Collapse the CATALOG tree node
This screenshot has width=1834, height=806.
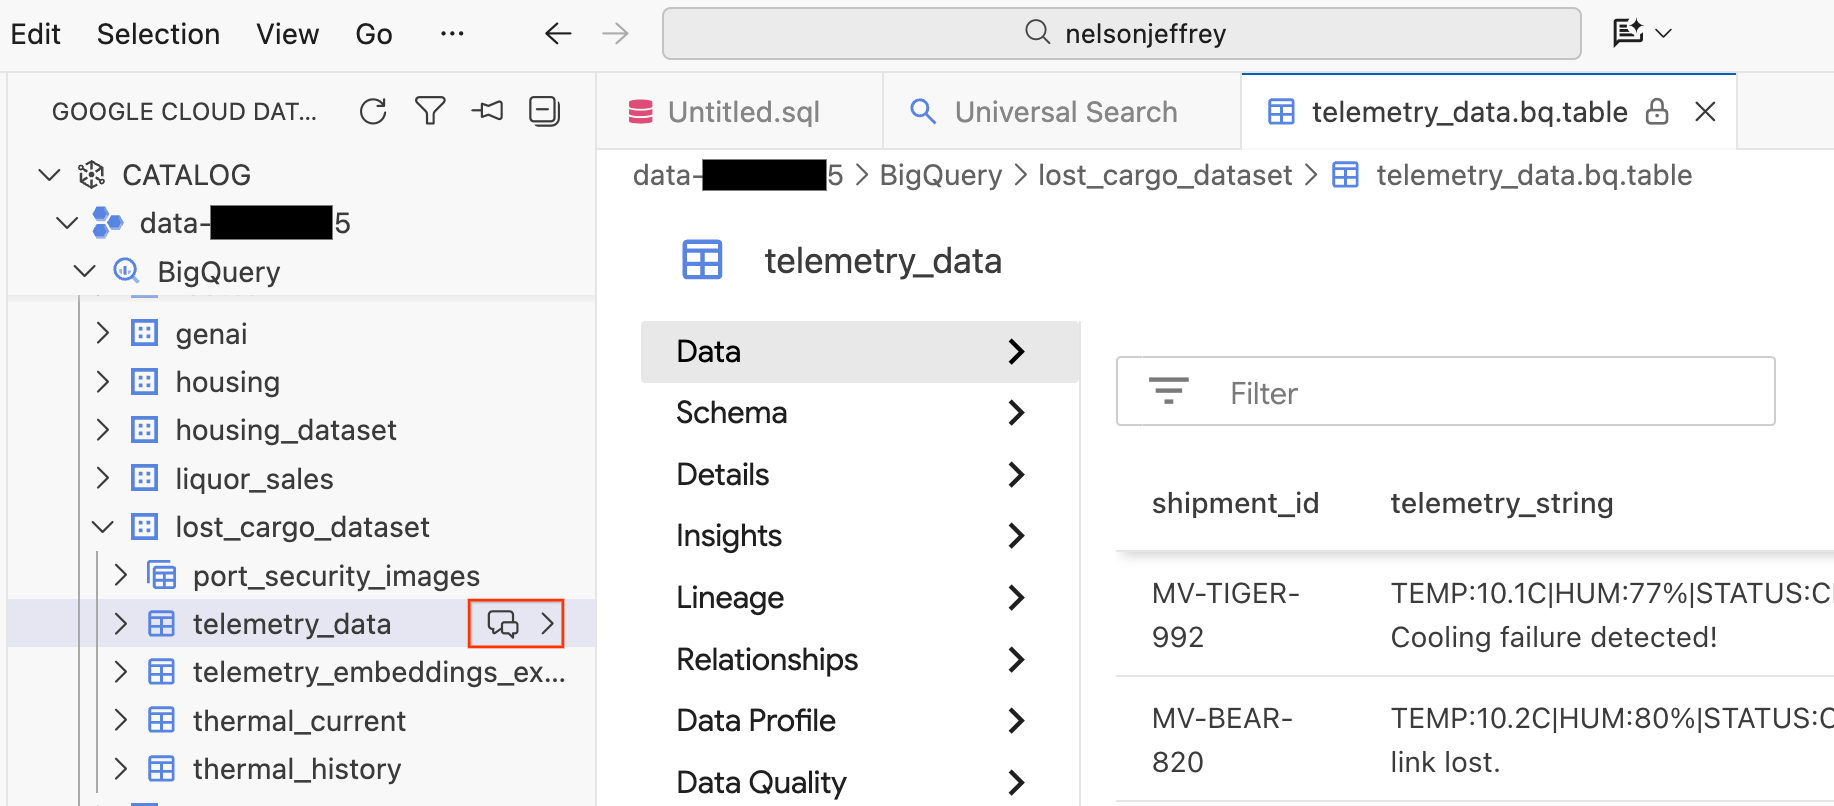click(x=49, y=175)
